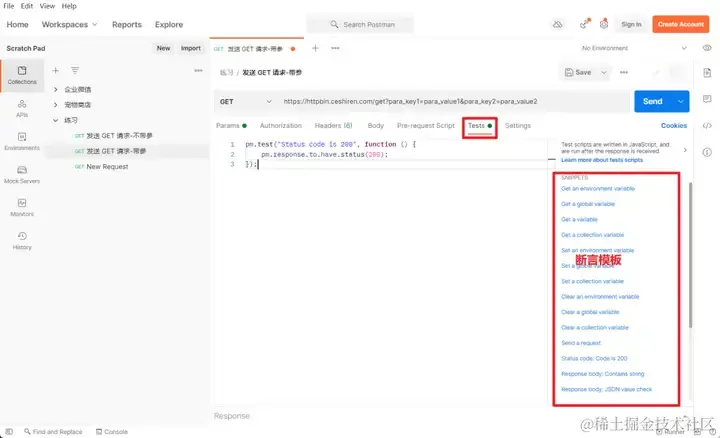
Task: Open the APIs sidebar panel
Action: click(x=22, y=108)
